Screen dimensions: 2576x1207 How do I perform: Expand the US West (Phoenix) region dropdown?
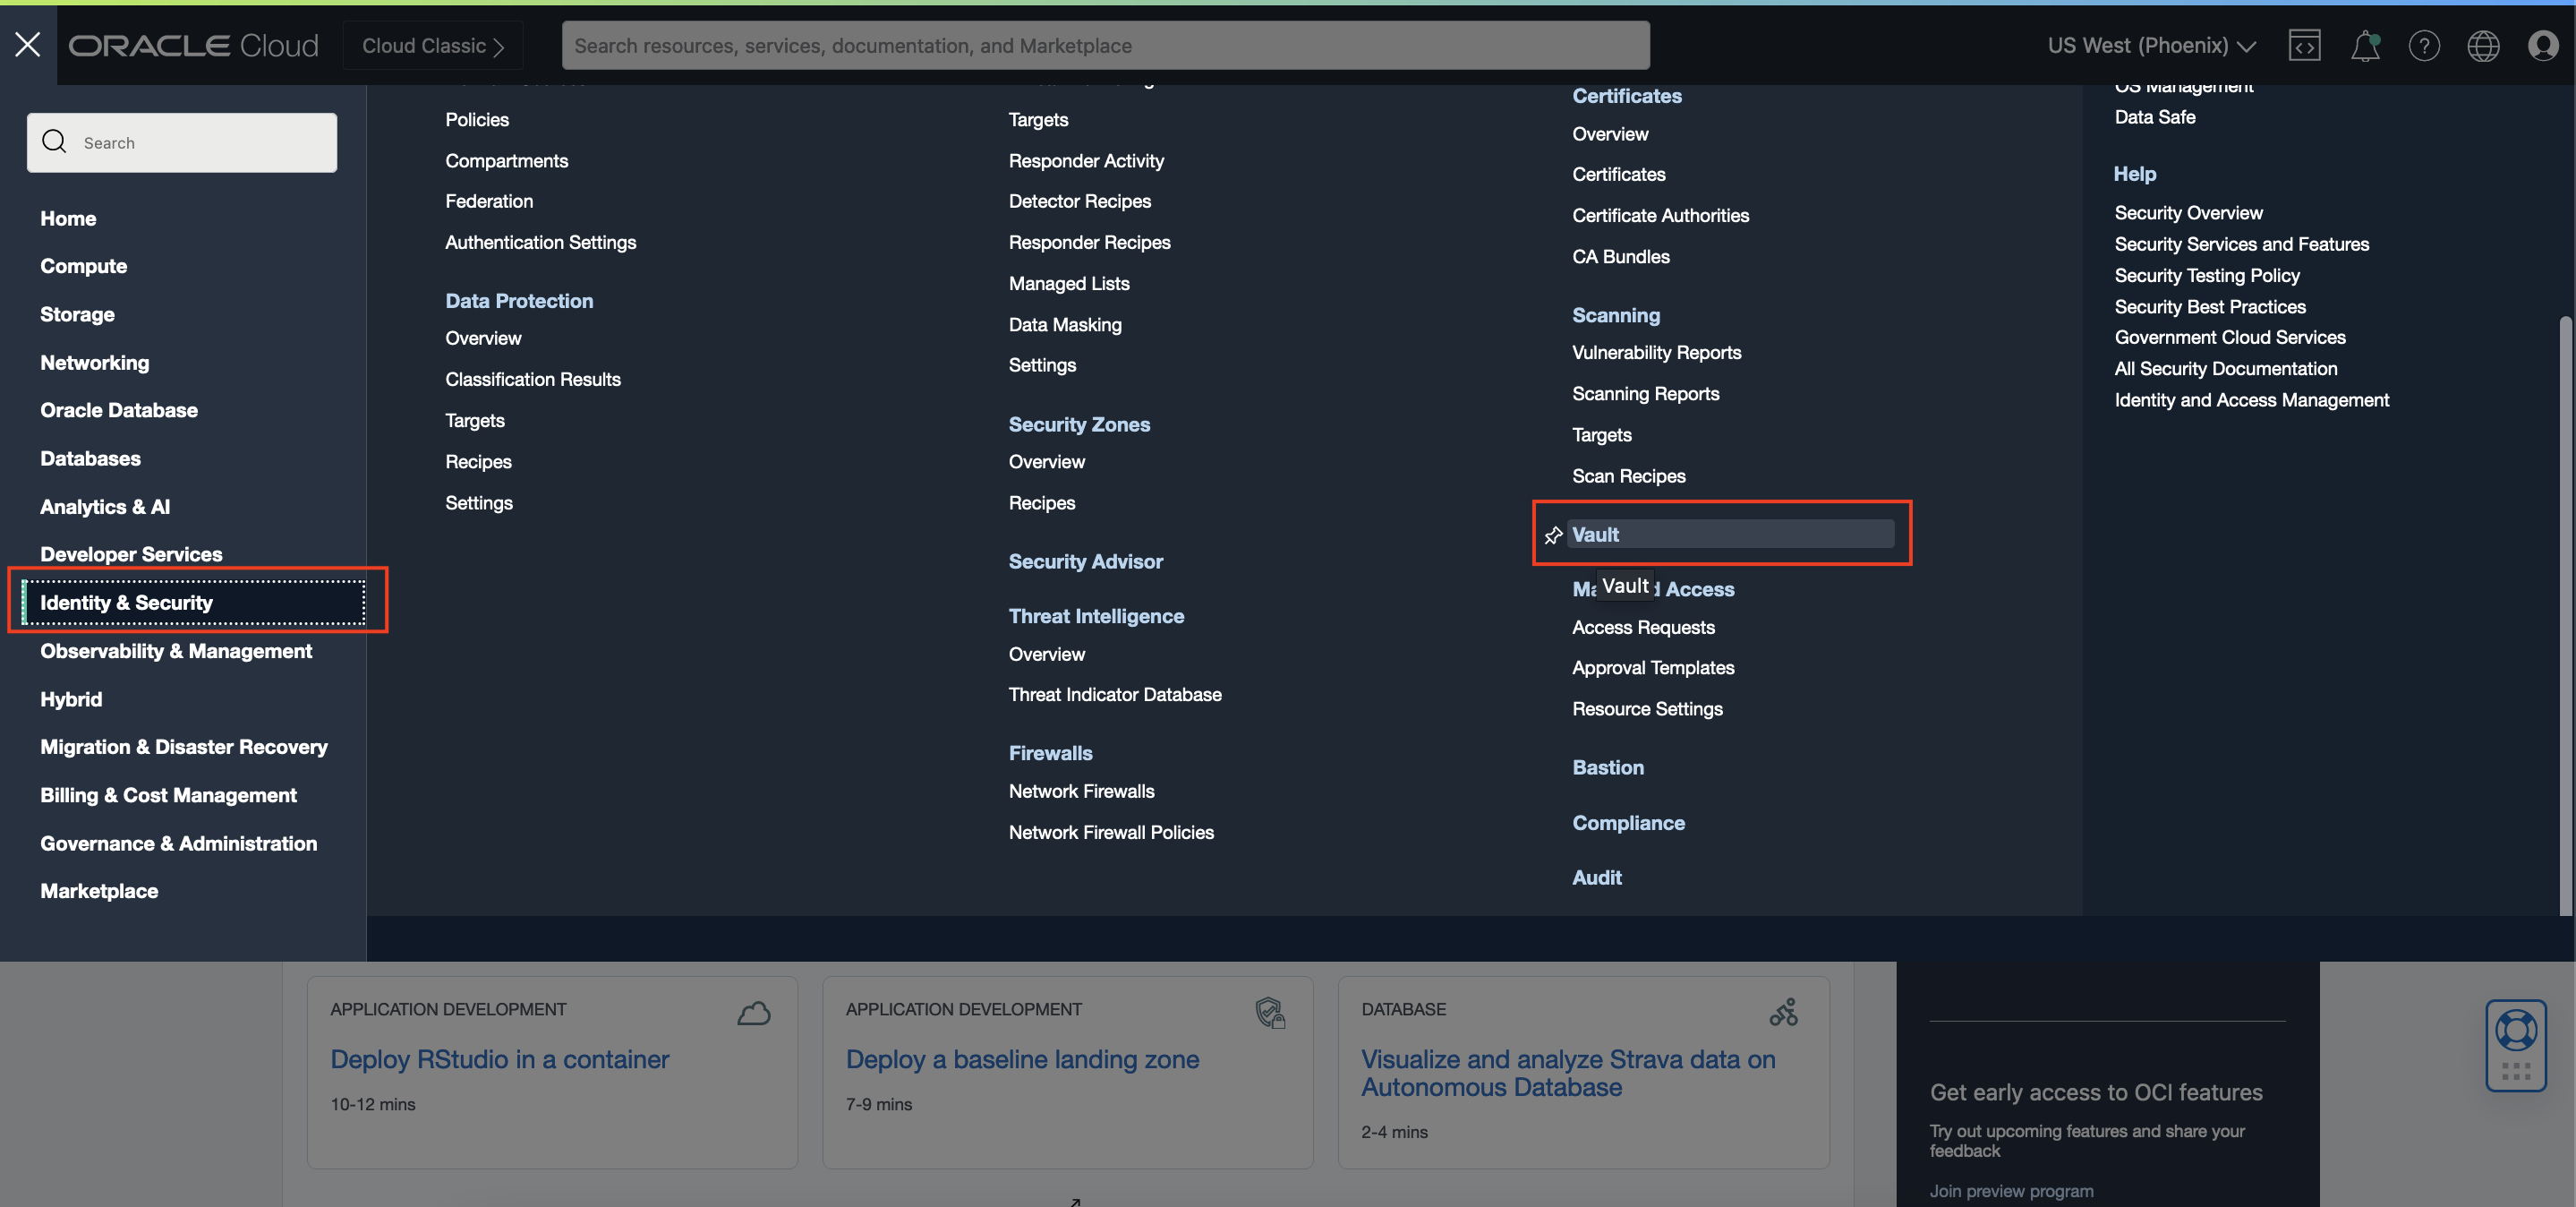[x=2151, y=45]
